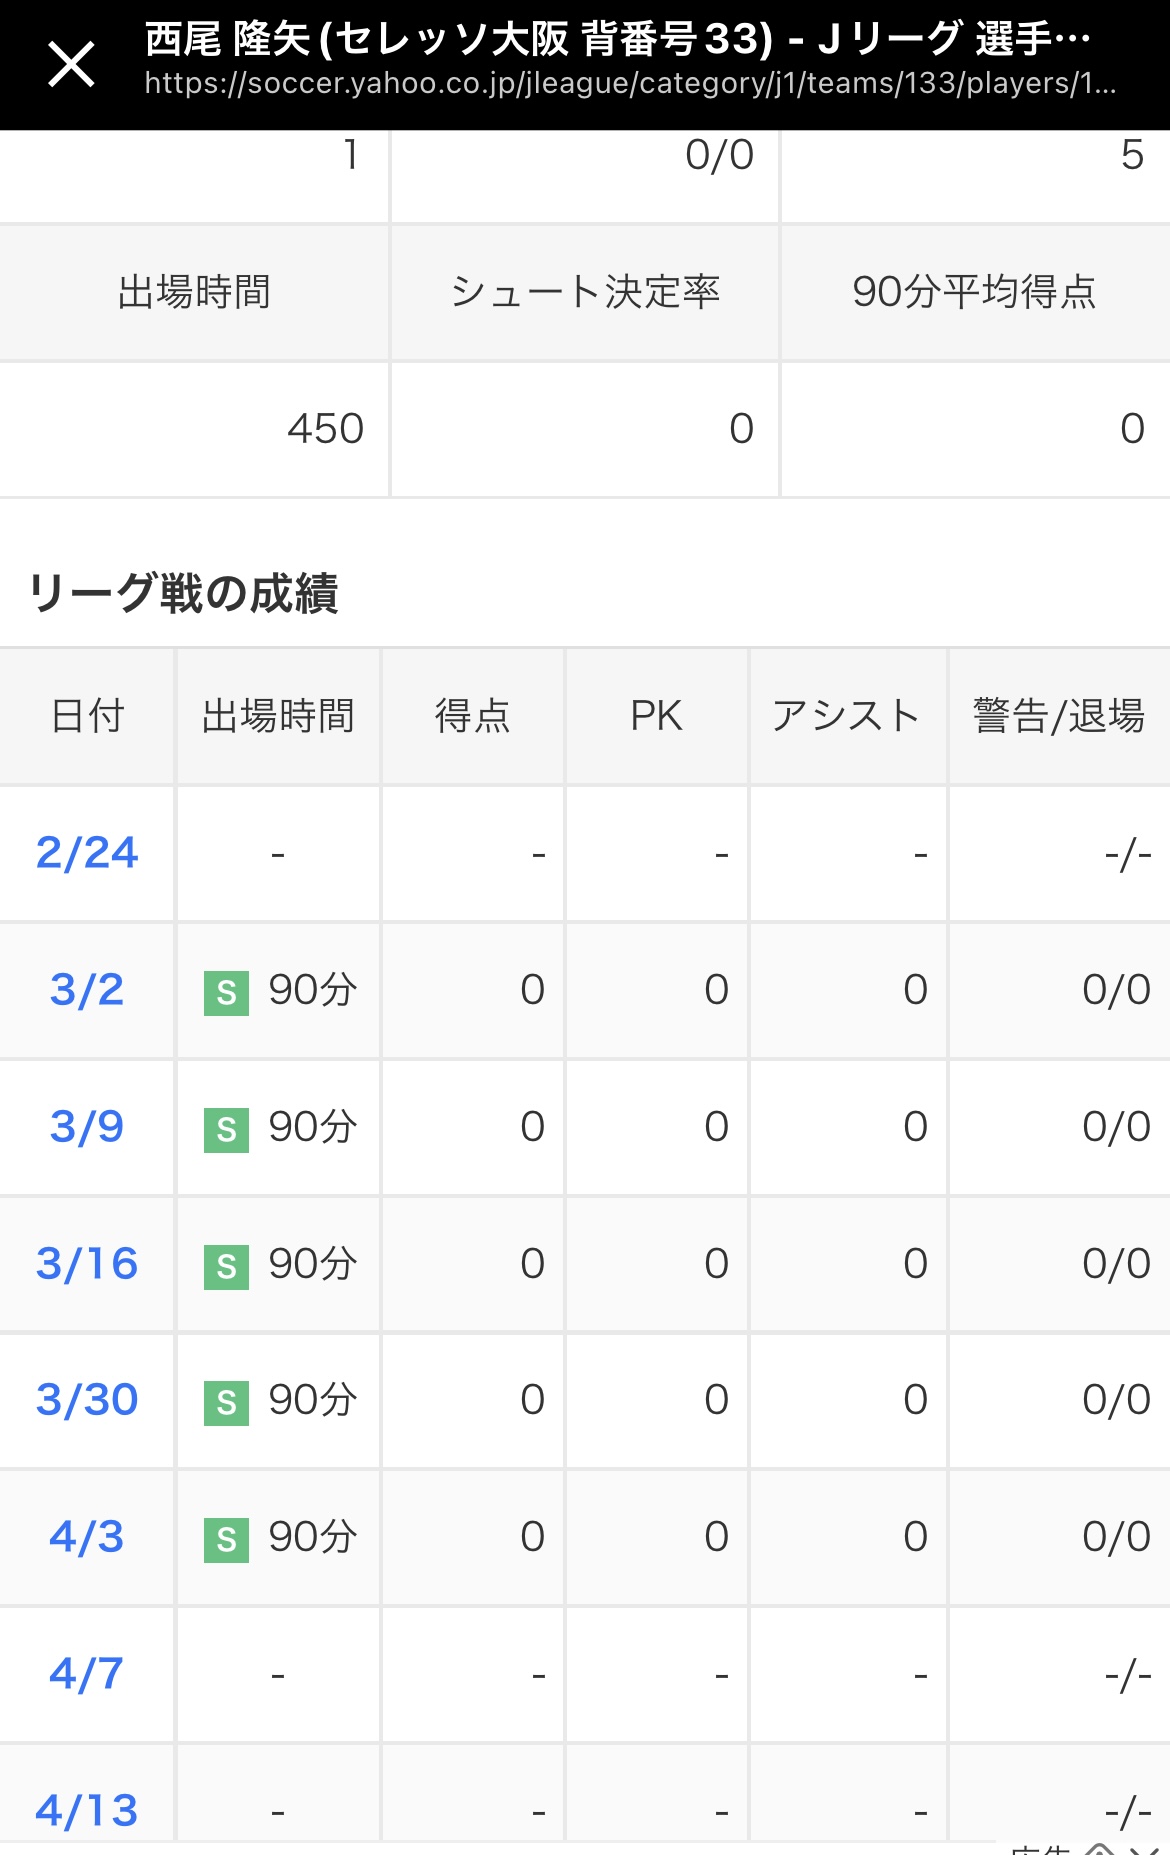Screen dimensions: 1170x1855
Task: Open the 2/24 match link
Action: click(x=87, y=853)
